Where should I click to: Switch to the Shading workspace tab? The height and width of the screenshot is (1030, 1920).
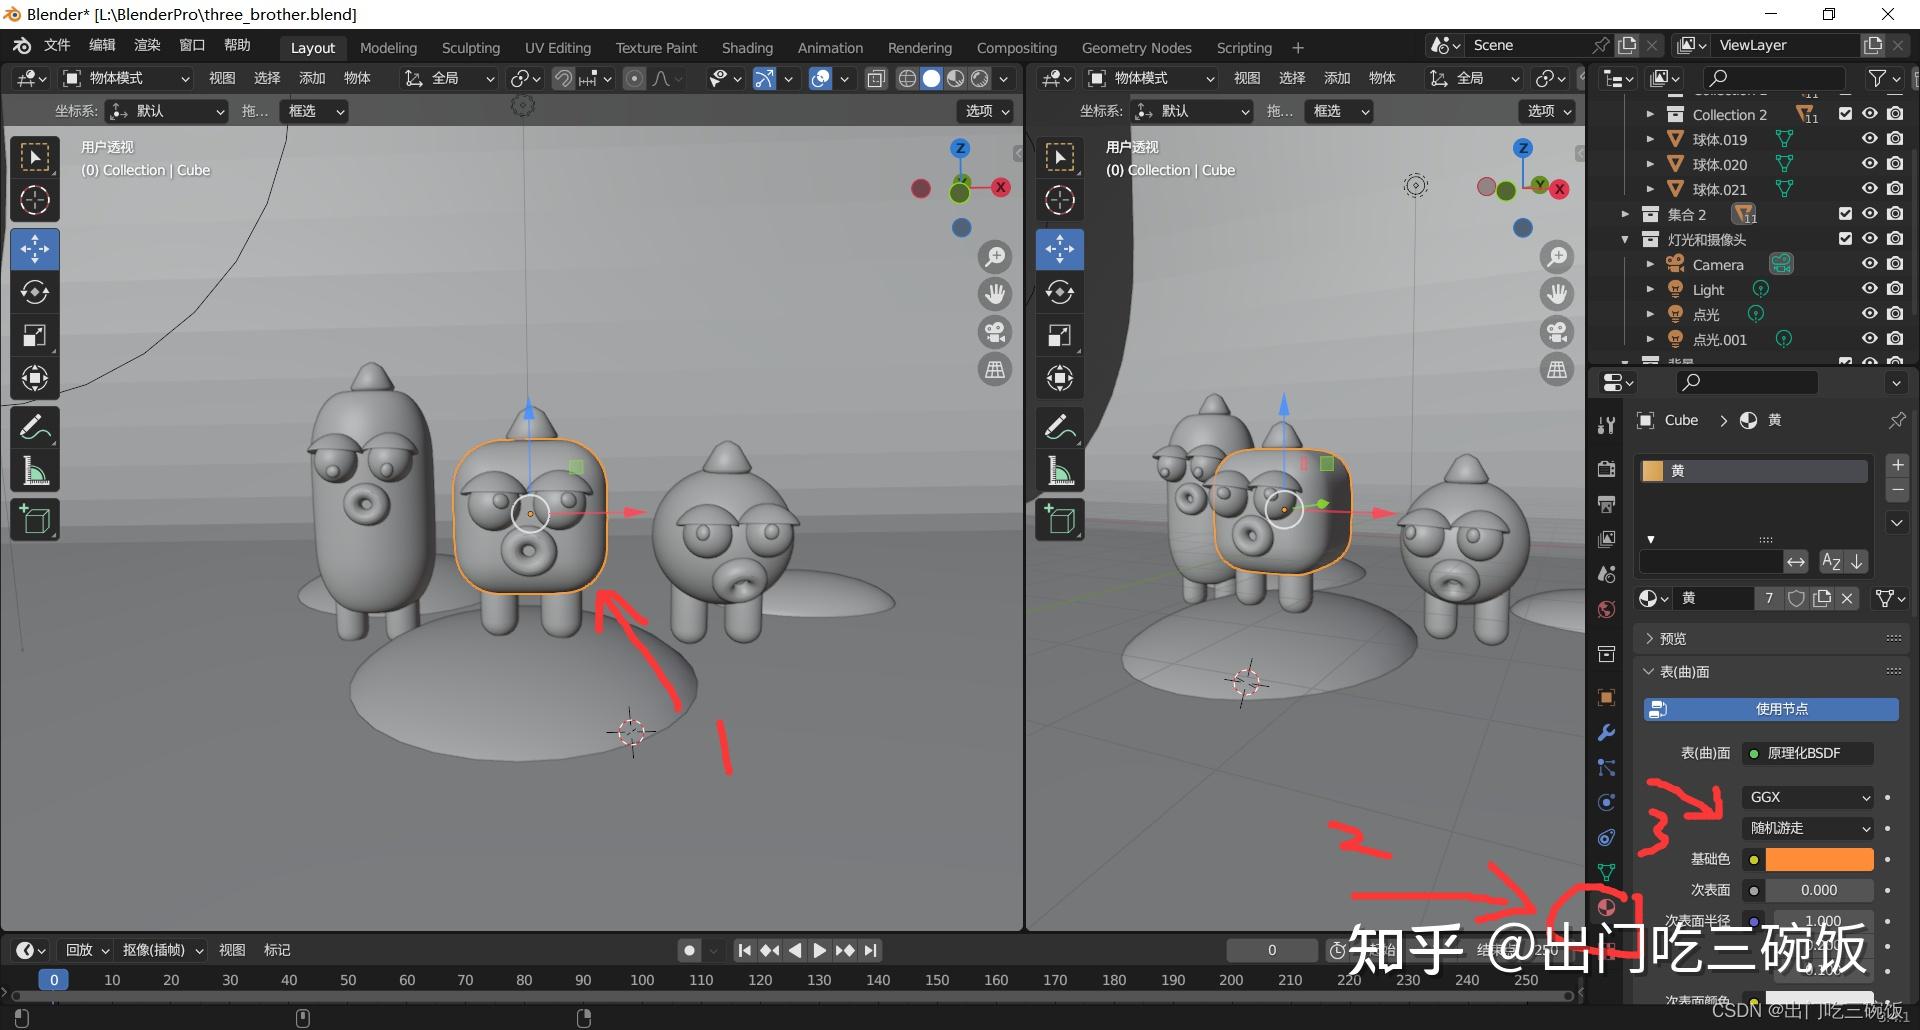click(747, 47)
